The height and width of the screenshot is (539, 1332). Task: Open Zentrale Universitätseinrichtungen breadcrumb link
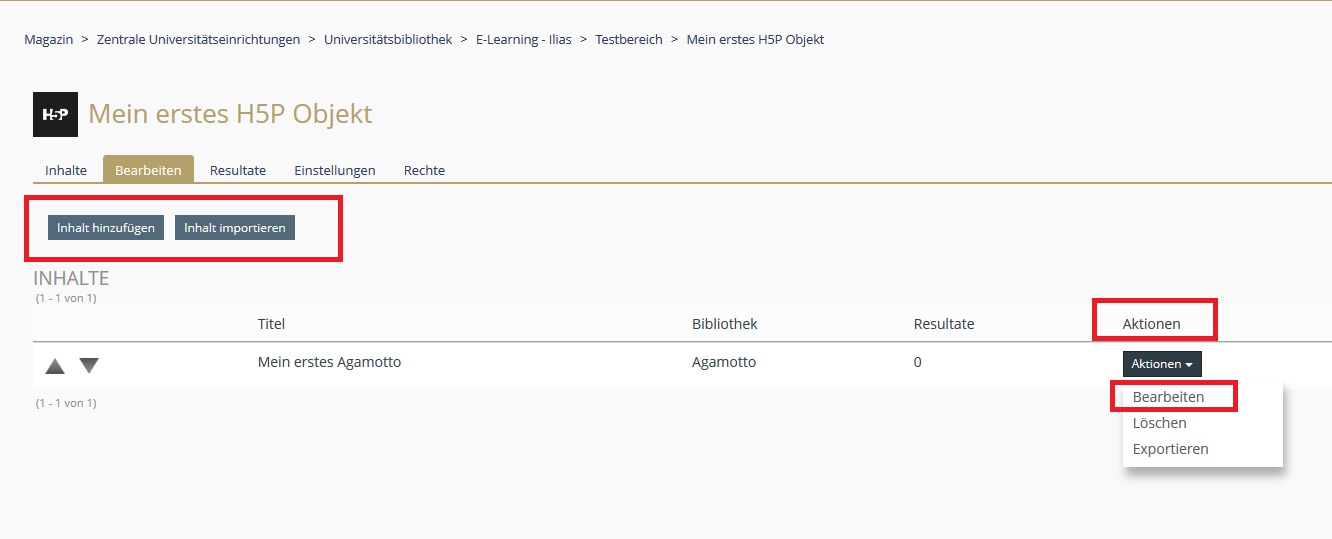tap(198, 40)
